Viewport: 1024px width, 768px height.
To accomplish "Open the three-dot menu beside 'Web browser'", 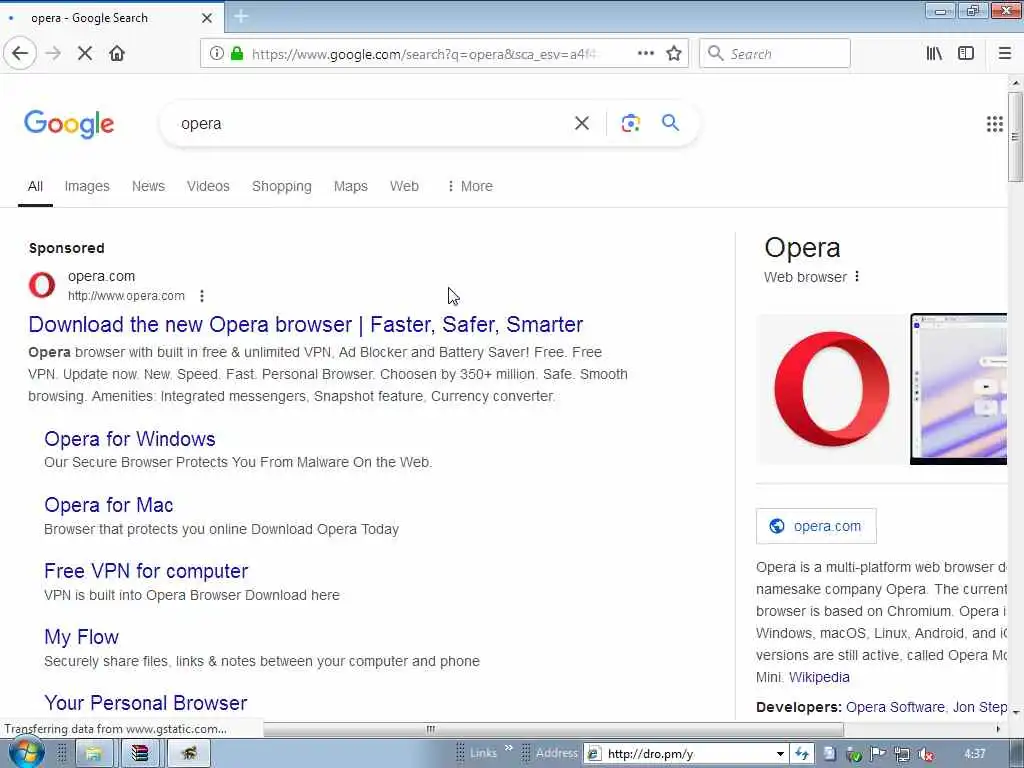I will (857, 277).
